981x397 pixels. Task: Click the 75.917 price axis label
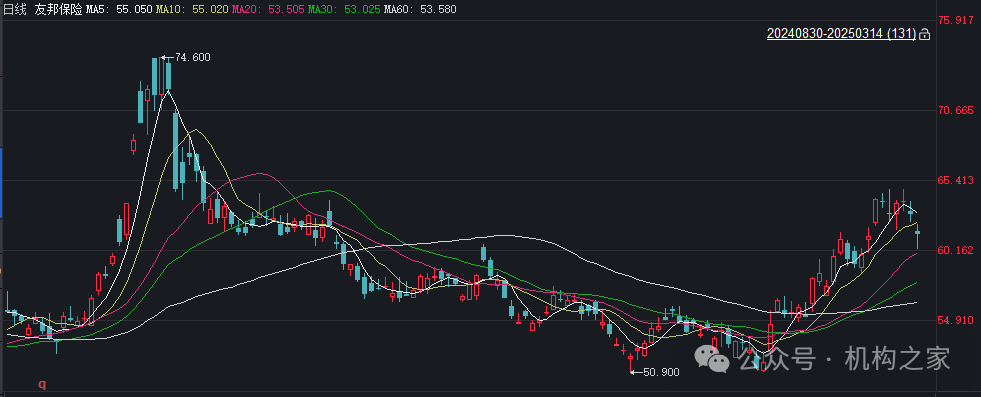(955, 21)
